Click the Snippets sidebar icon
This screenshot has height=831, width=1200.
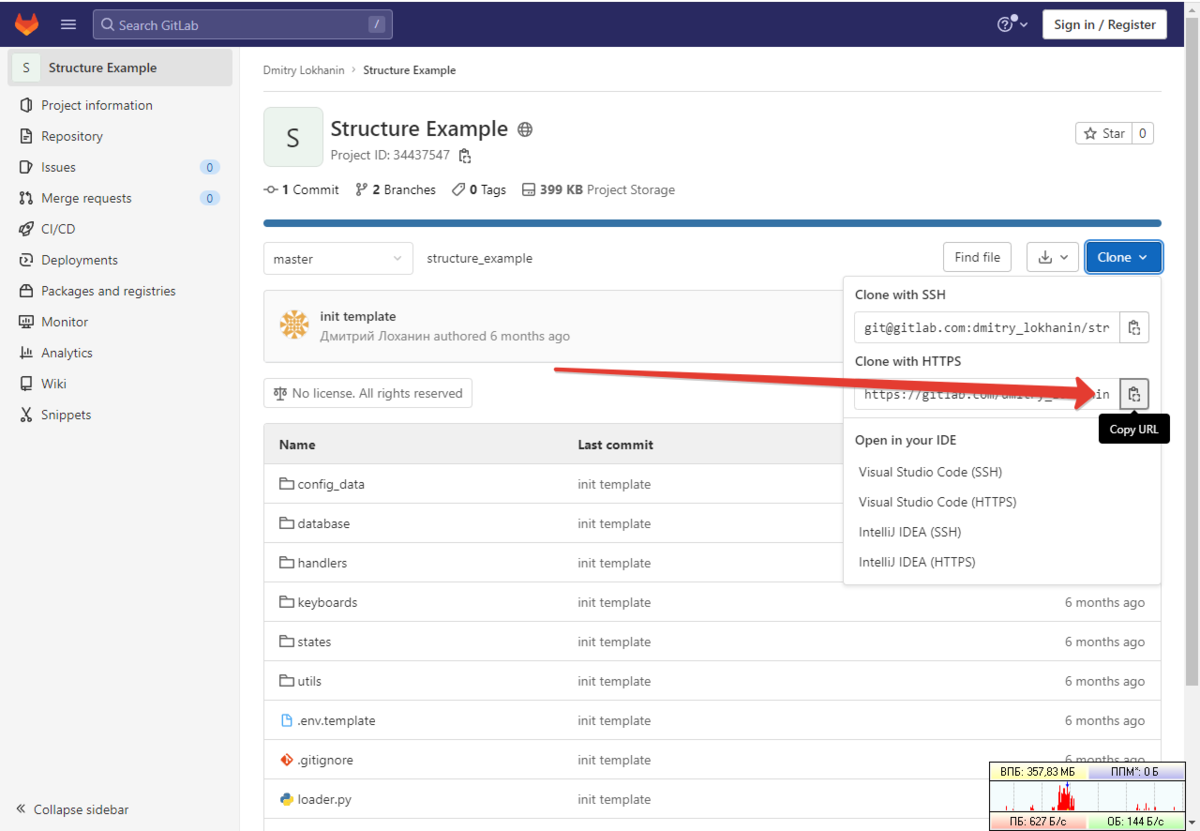(24, 414)
